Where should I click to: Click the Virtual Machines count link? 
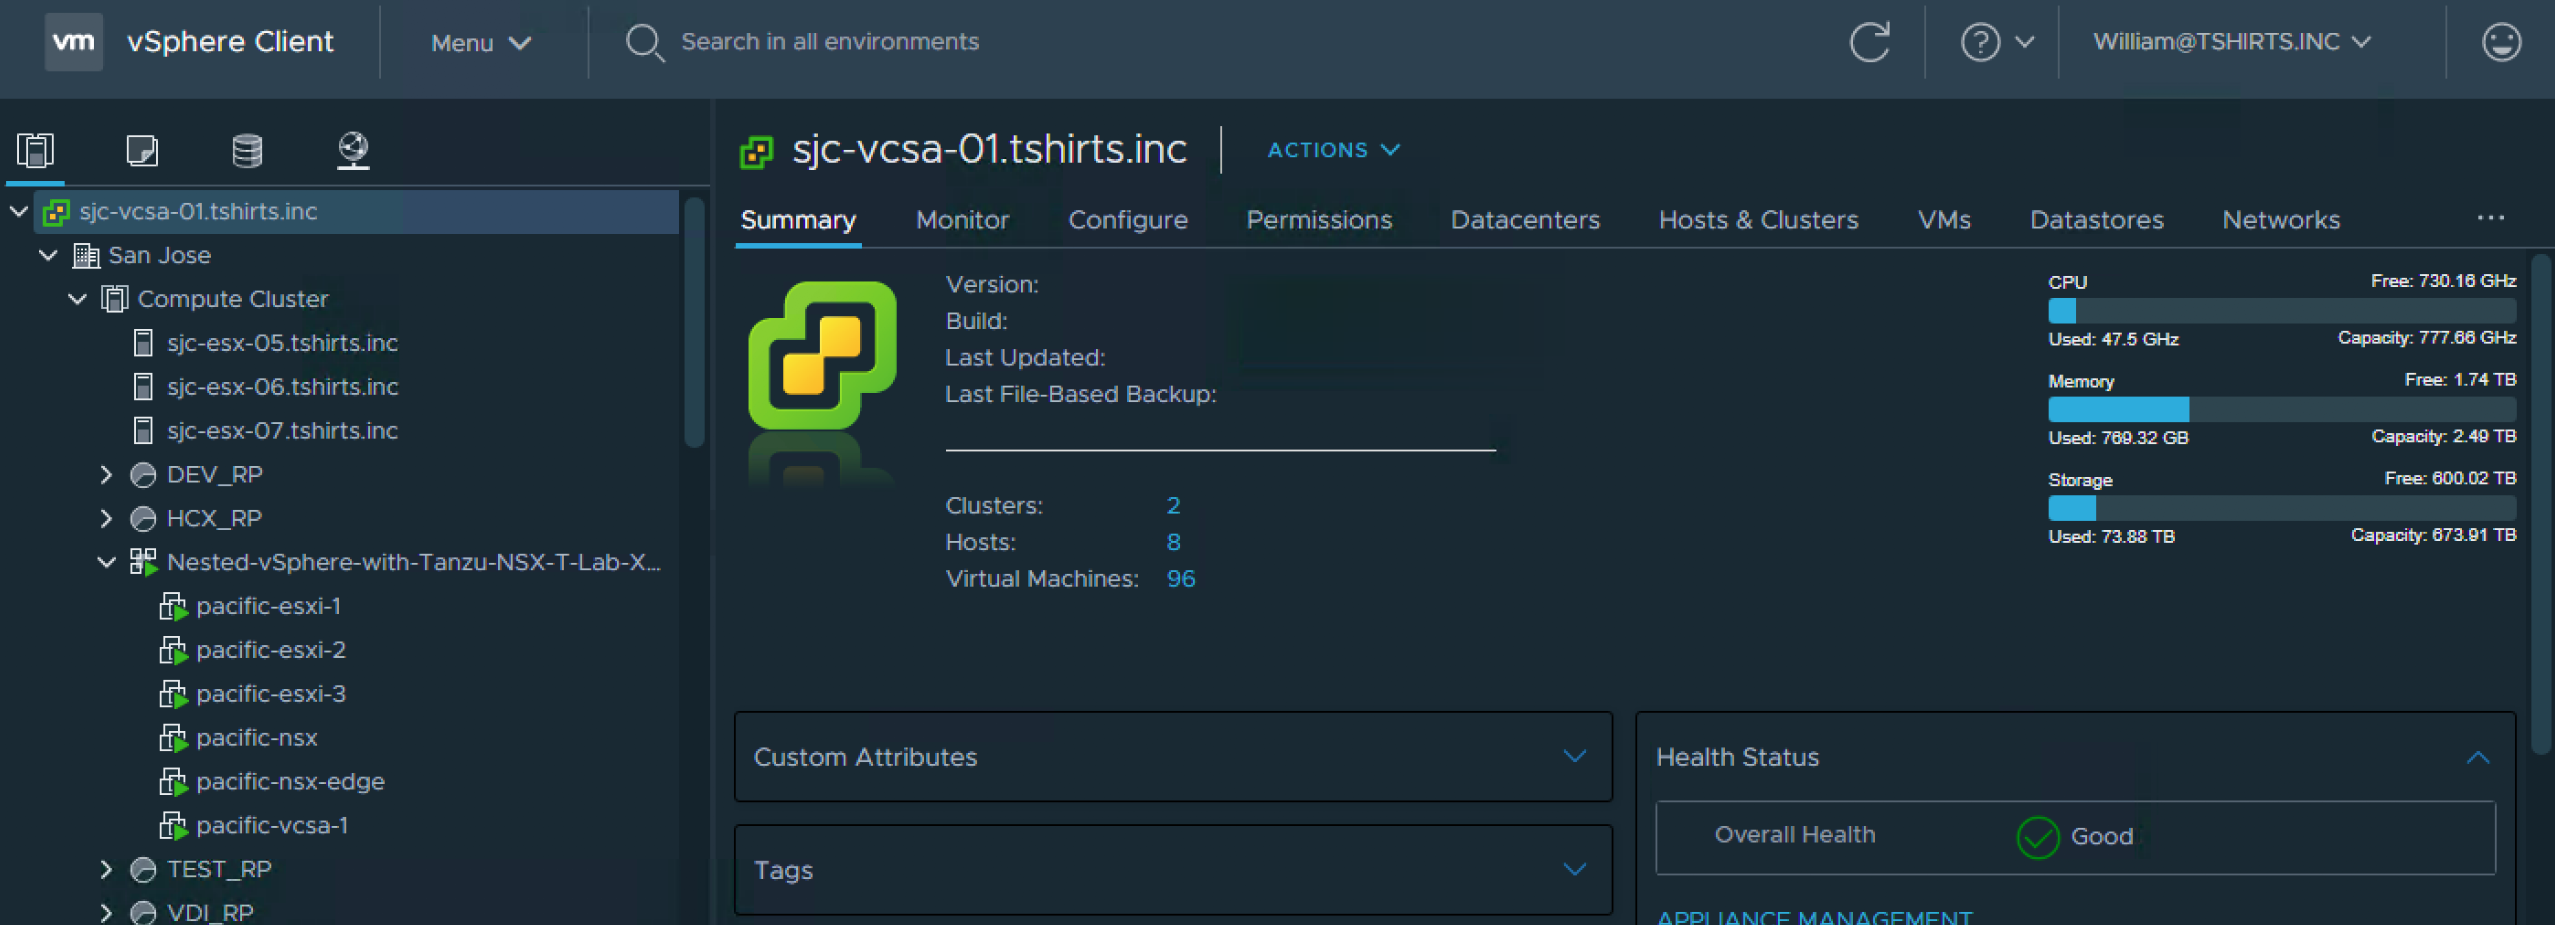(1180, 578)
